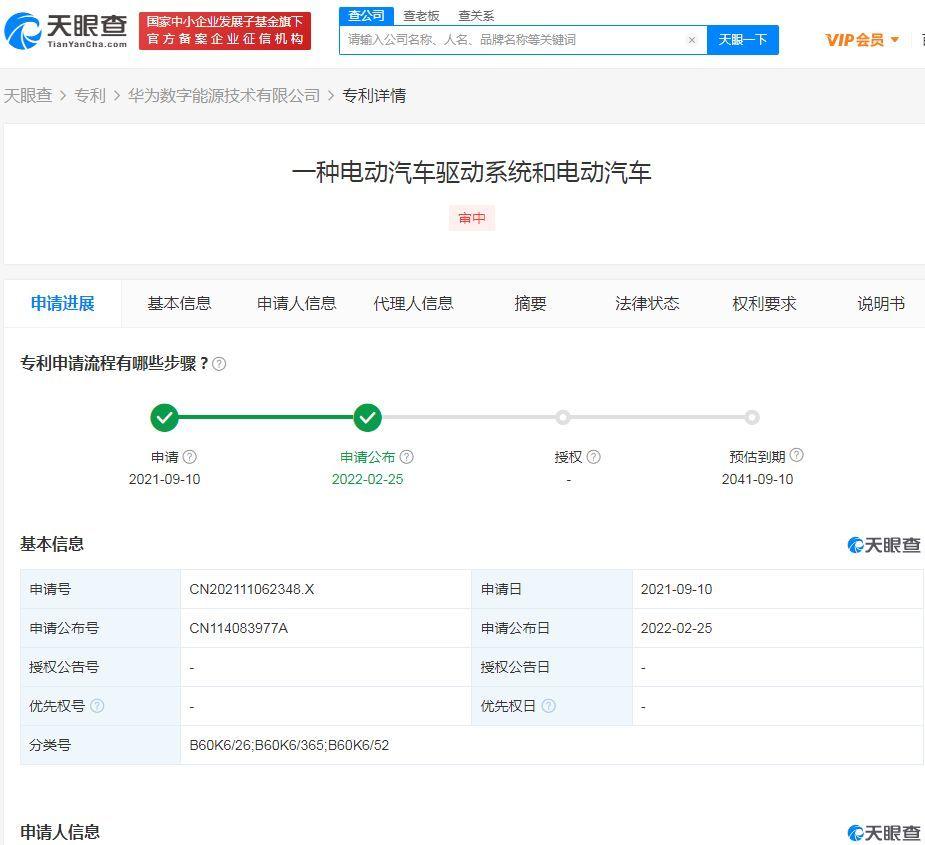Click help icon beside 优先权号
The image size is (925, 845).
pyautogui.click(x=97, y=706)
